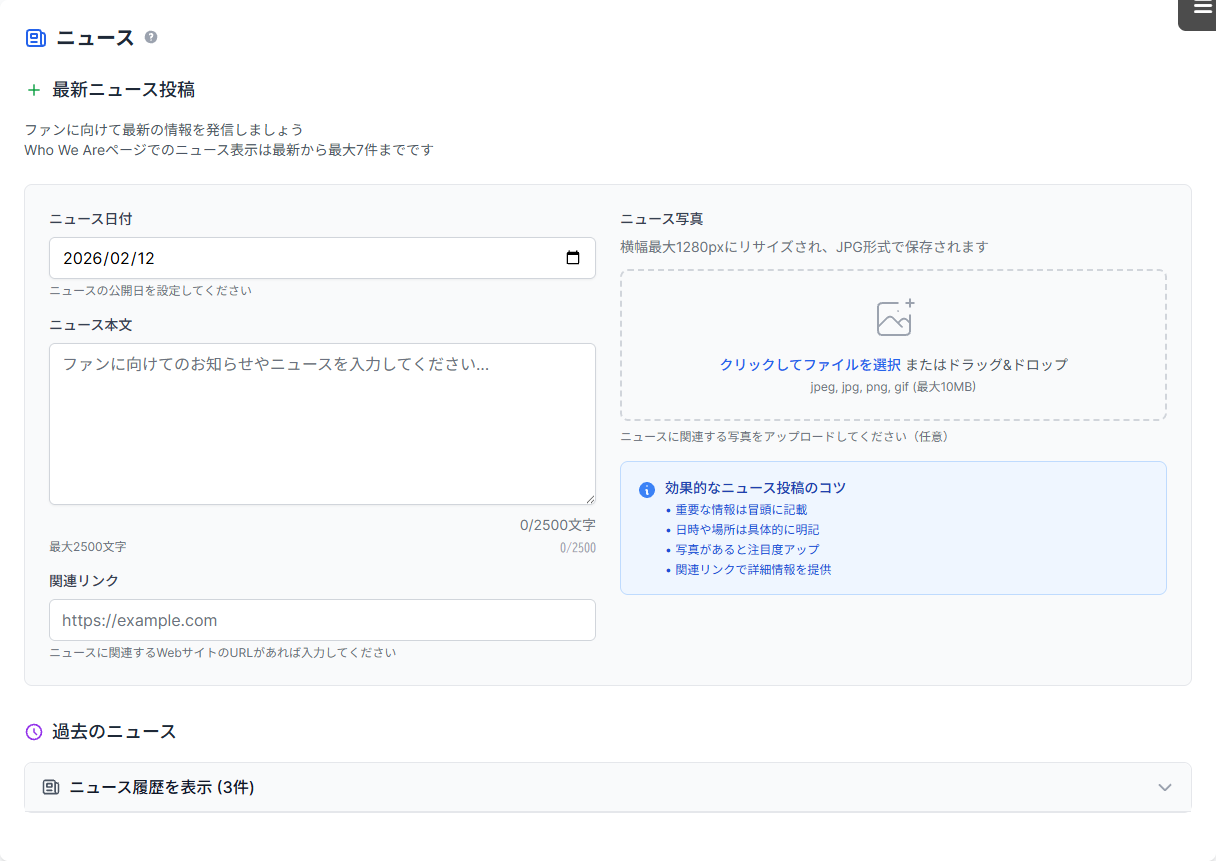
Task: Click the plus icon beside 最新ニュース投稿
Action: coord(33,89)
